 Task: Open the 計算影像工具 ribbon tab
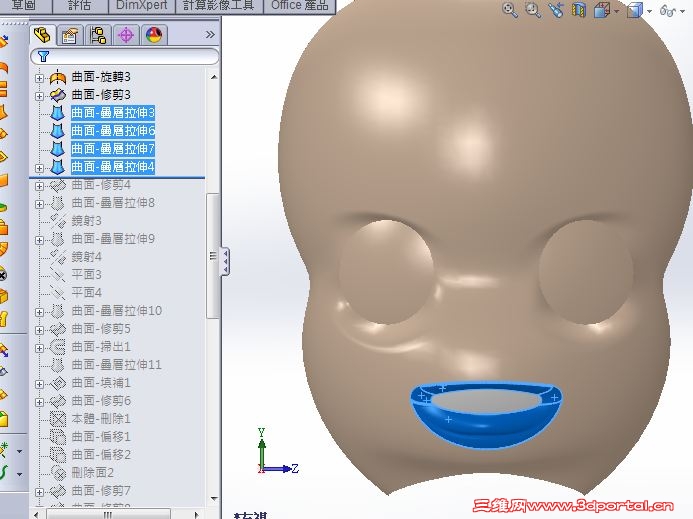(x=219, y=6)
